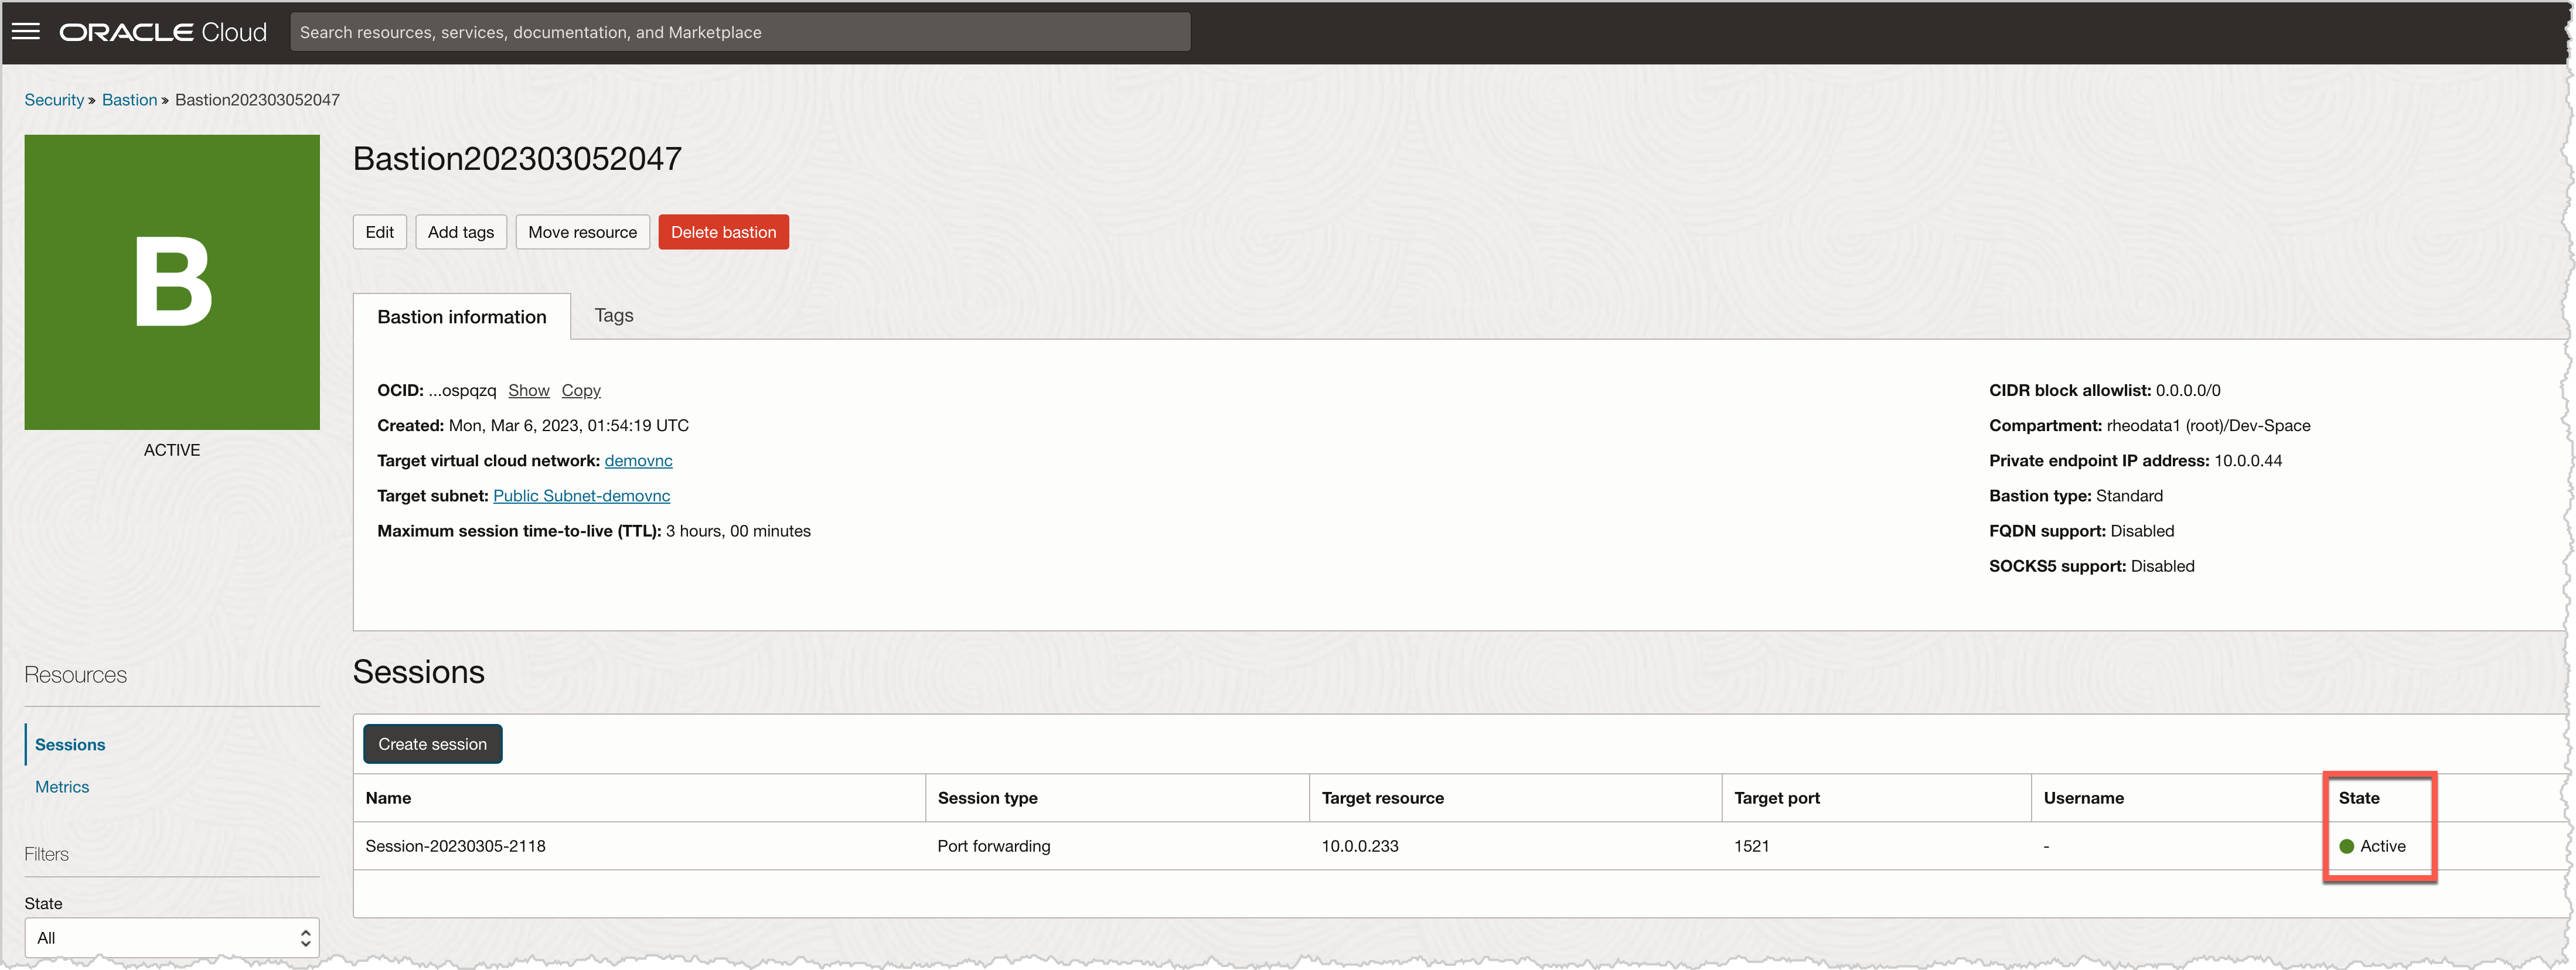Click the search resources input field

tap(740, 31)
